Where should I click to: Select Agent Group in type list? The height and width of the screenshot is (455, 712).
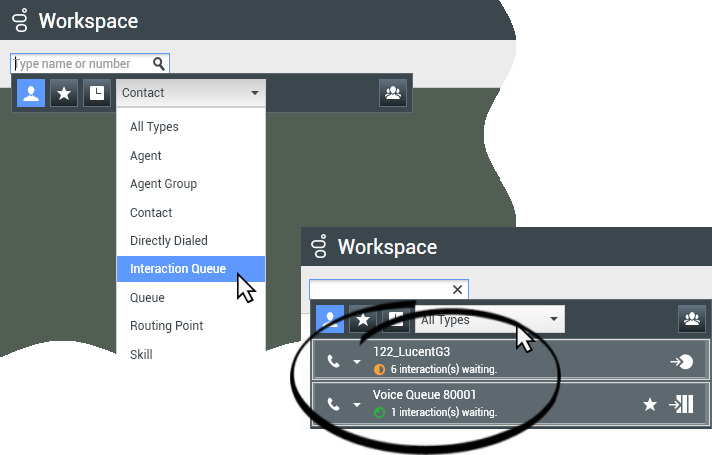point(163,184)
